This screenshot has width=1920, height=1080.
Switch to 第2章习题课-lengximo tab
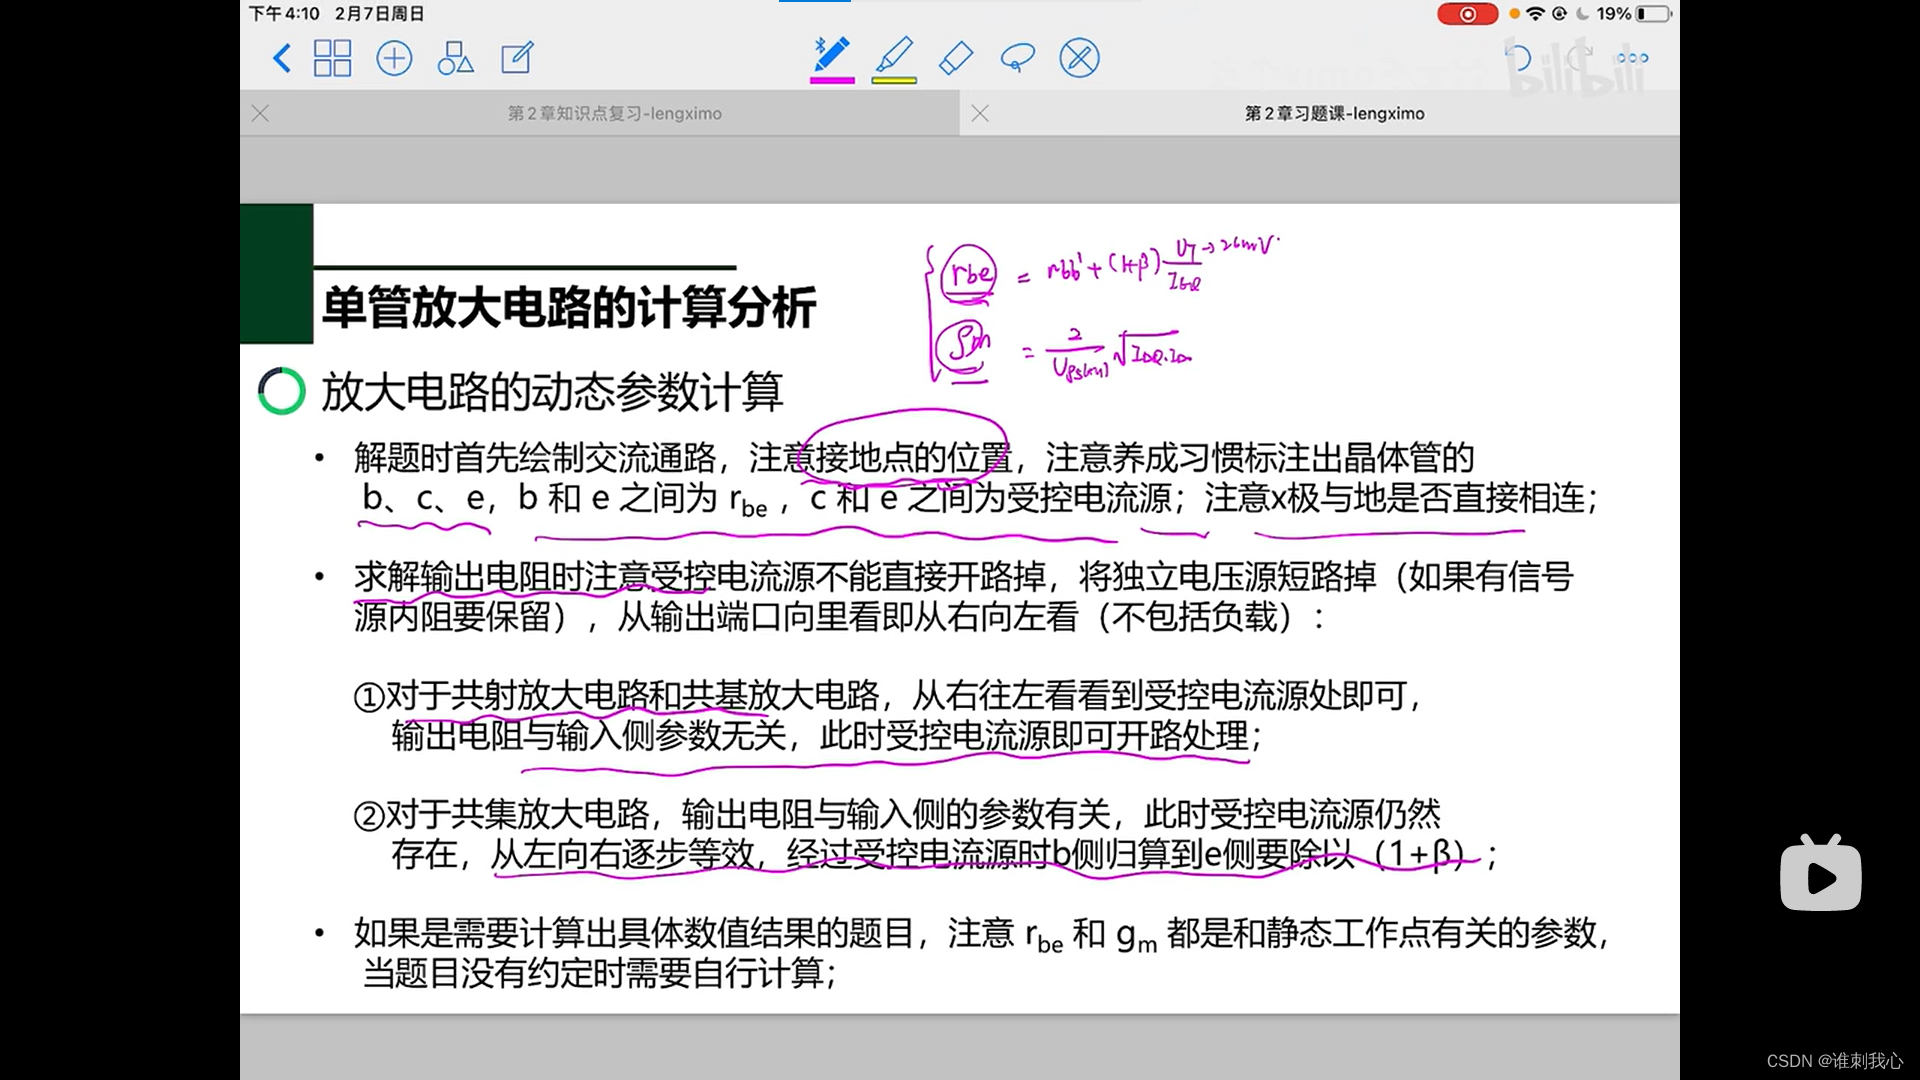click(1334, 114)
